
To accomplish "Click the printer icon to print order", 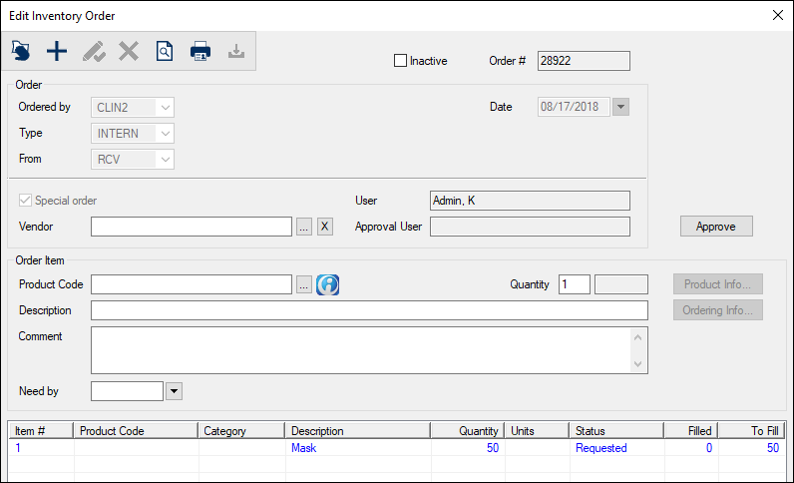I will [200, 51].
